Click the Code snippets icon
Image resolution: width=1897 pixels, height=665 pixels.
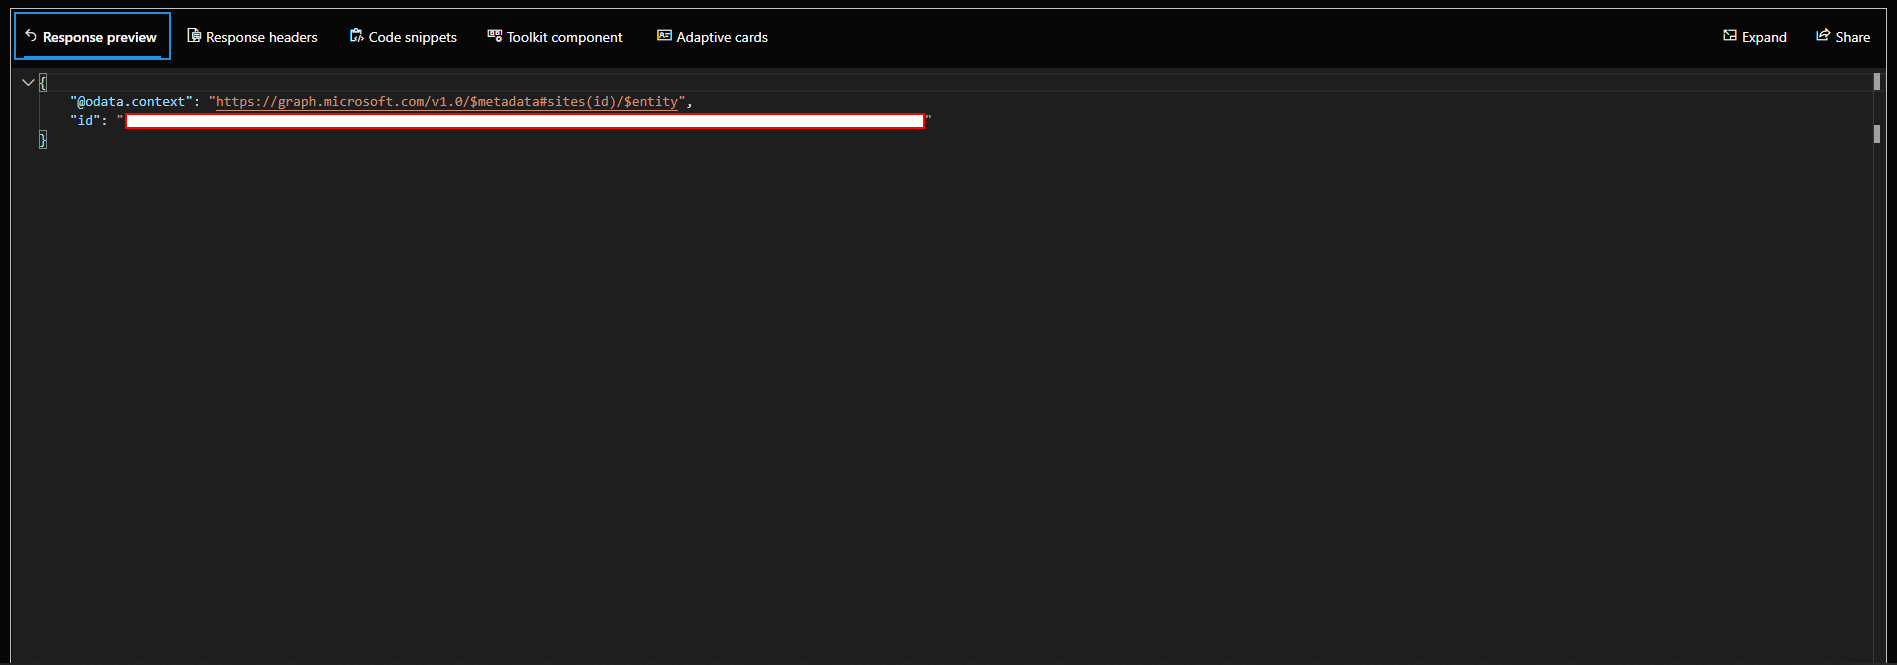356,36
